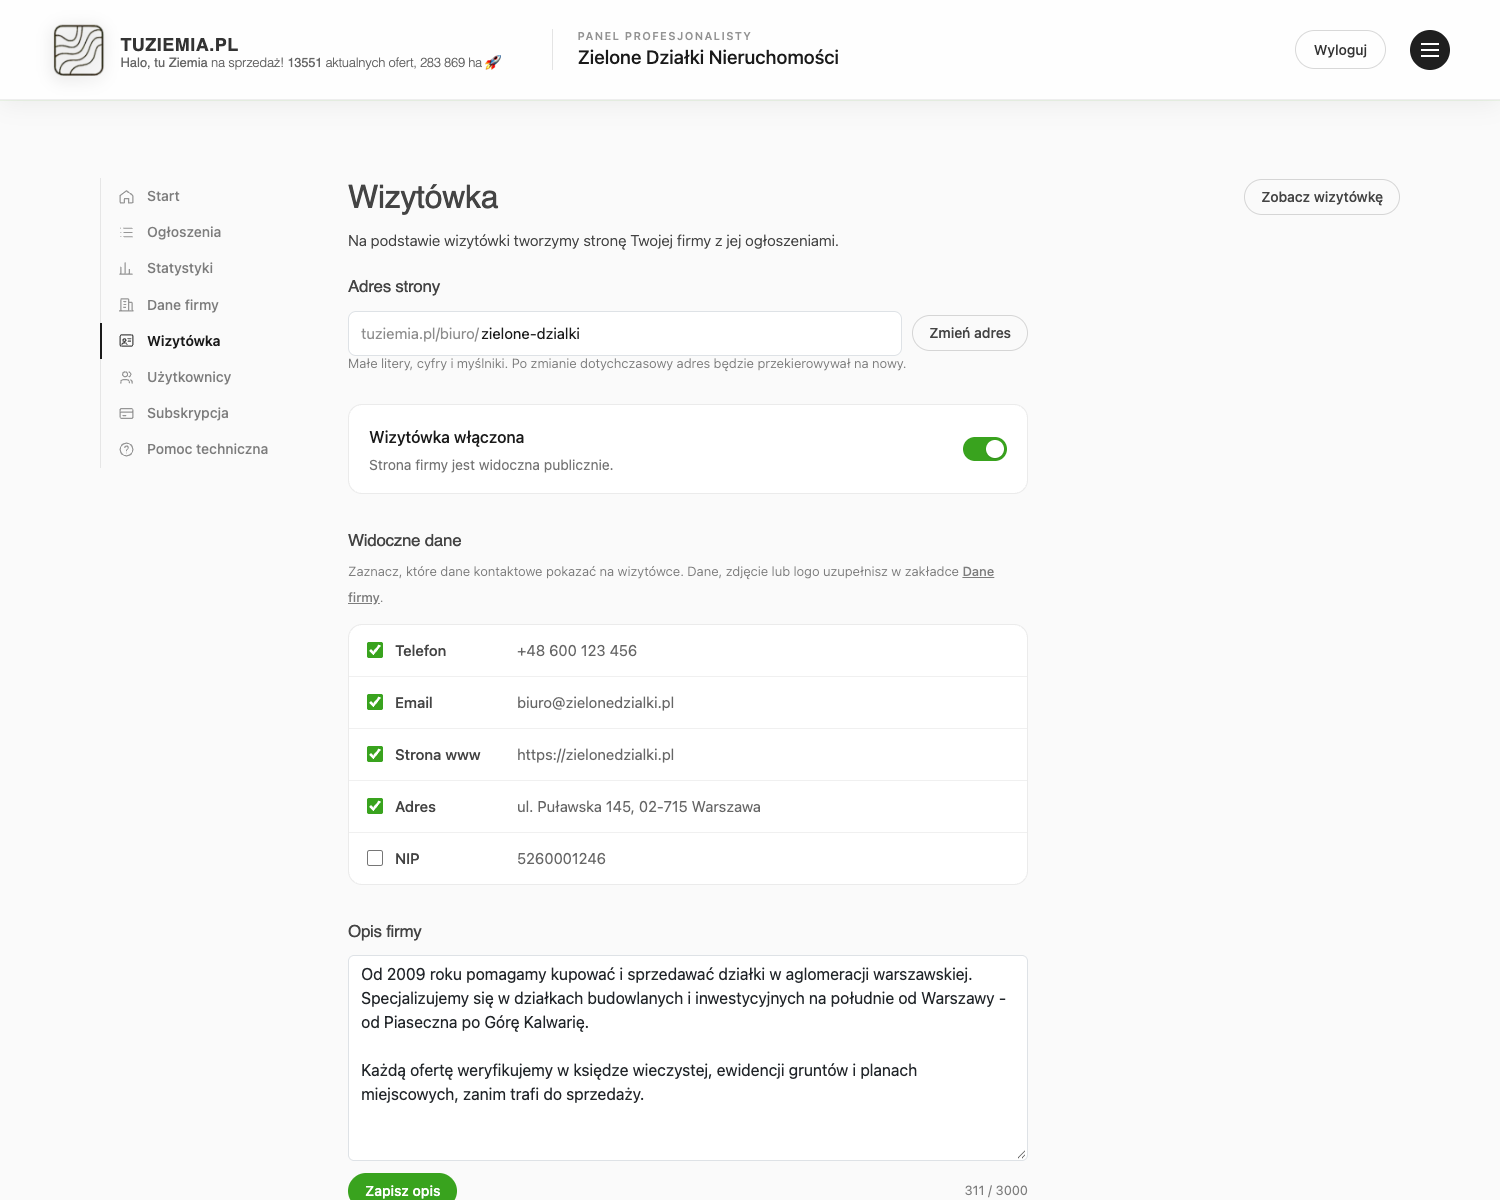Click Zobacz wizytówkę button
Viewport: 1500px width, 1200px height.
click(x=1322, y=197)
